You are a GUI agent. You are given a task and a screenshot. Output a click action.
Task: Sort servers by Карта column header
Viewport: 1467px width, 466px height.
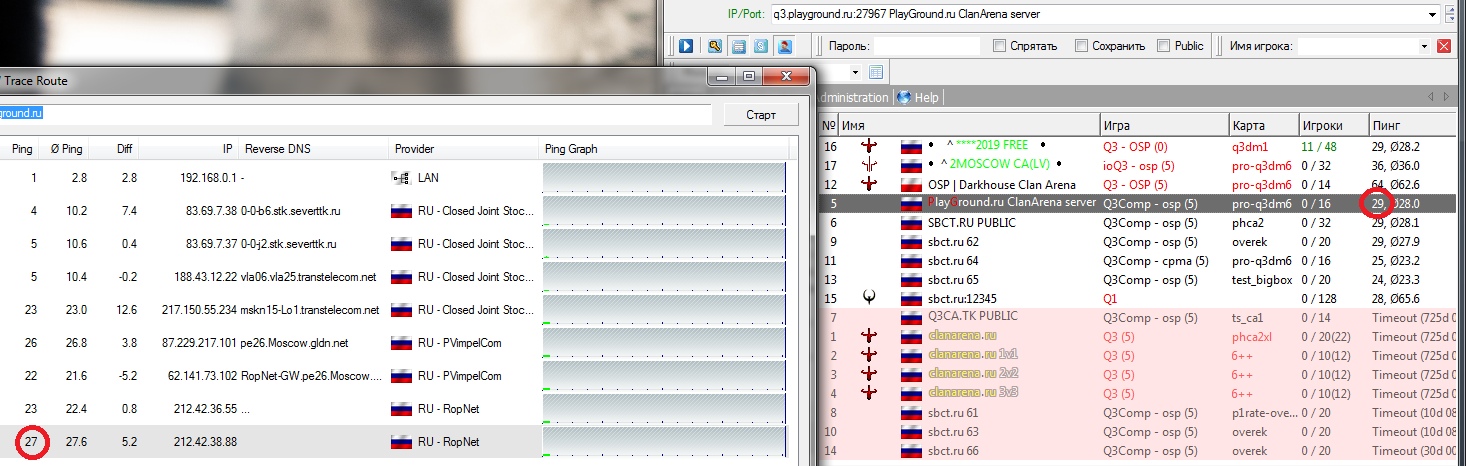pyautogui.click(x=1263, y=125)
